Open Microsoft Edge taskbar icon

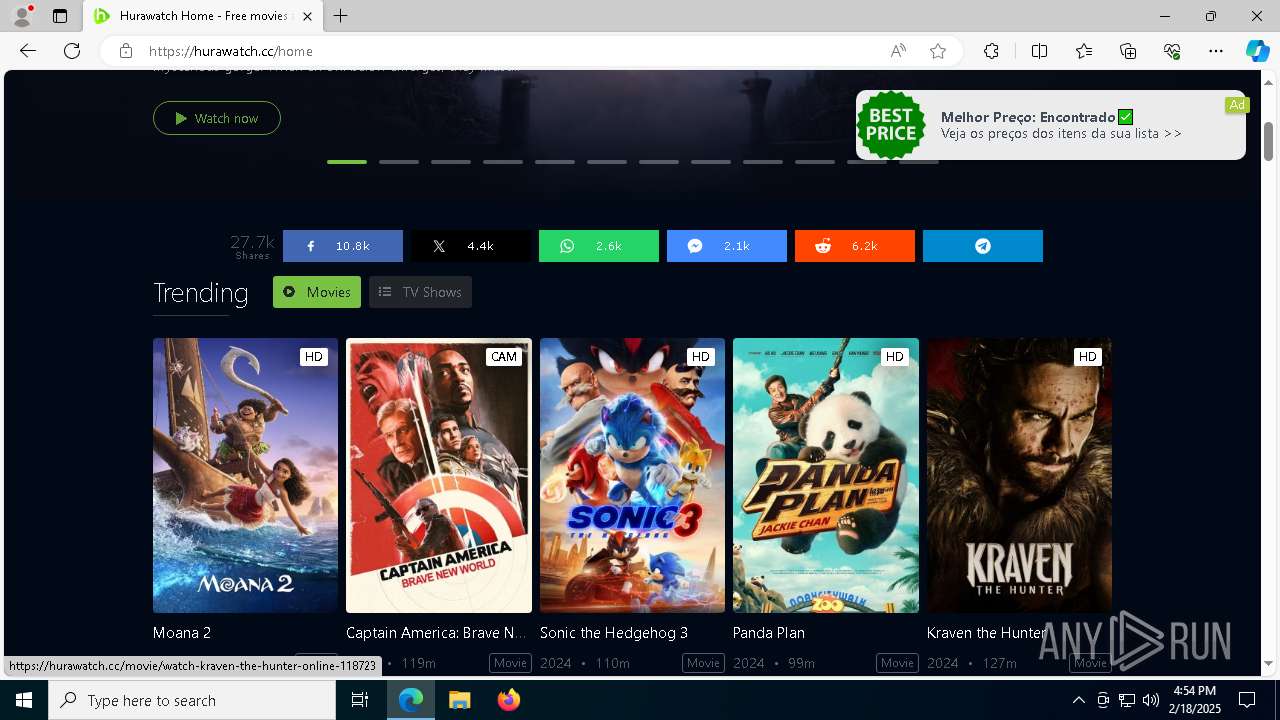[411, 700]
